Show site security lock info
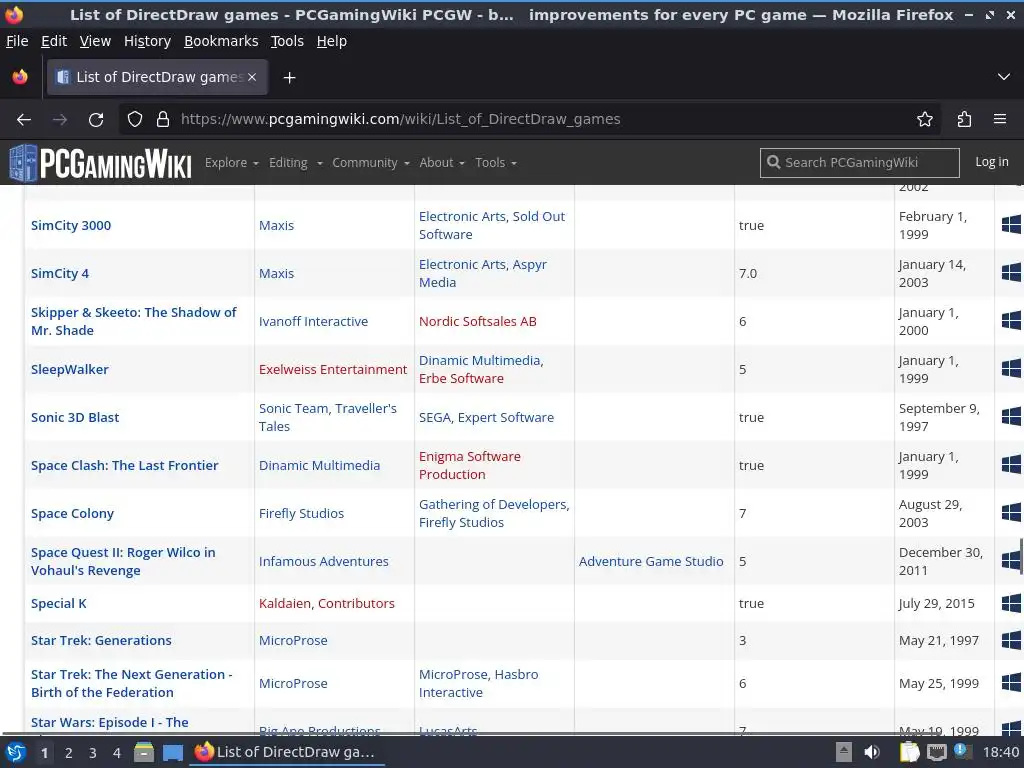This screenshot has width=1024, height=768. tap(163, 120)
